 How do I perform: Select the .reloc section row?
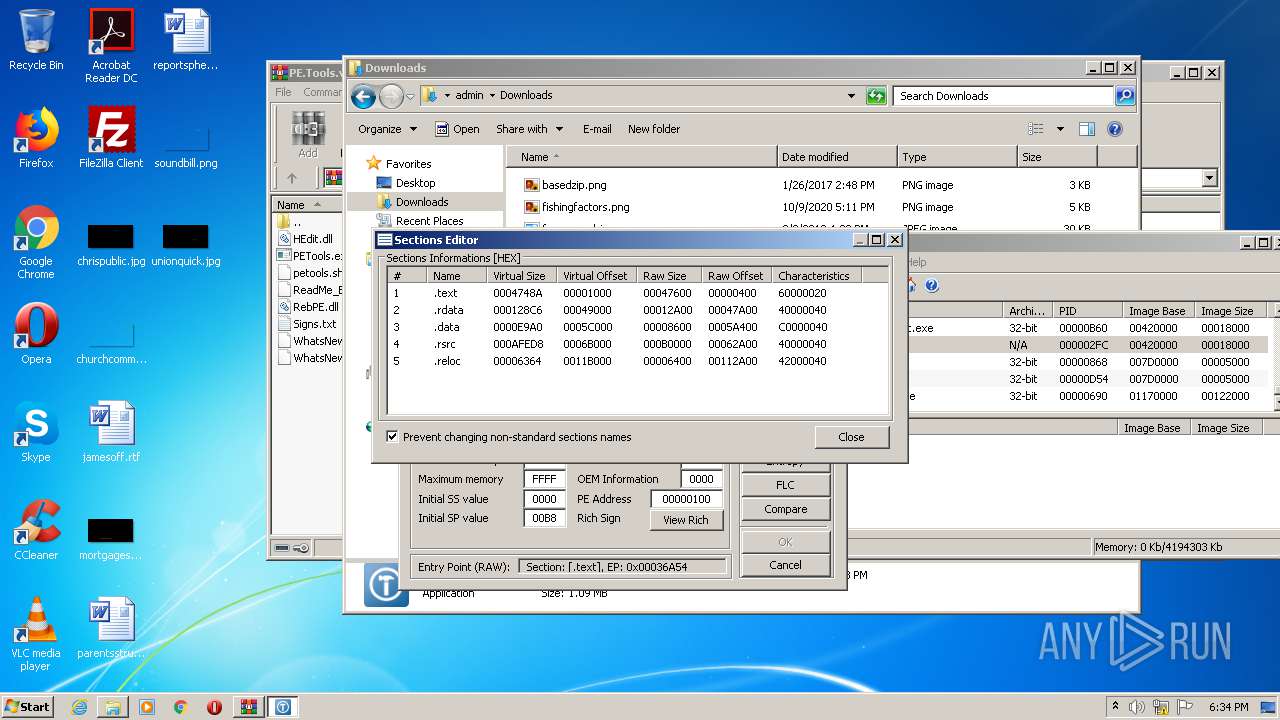coord(638,361)
